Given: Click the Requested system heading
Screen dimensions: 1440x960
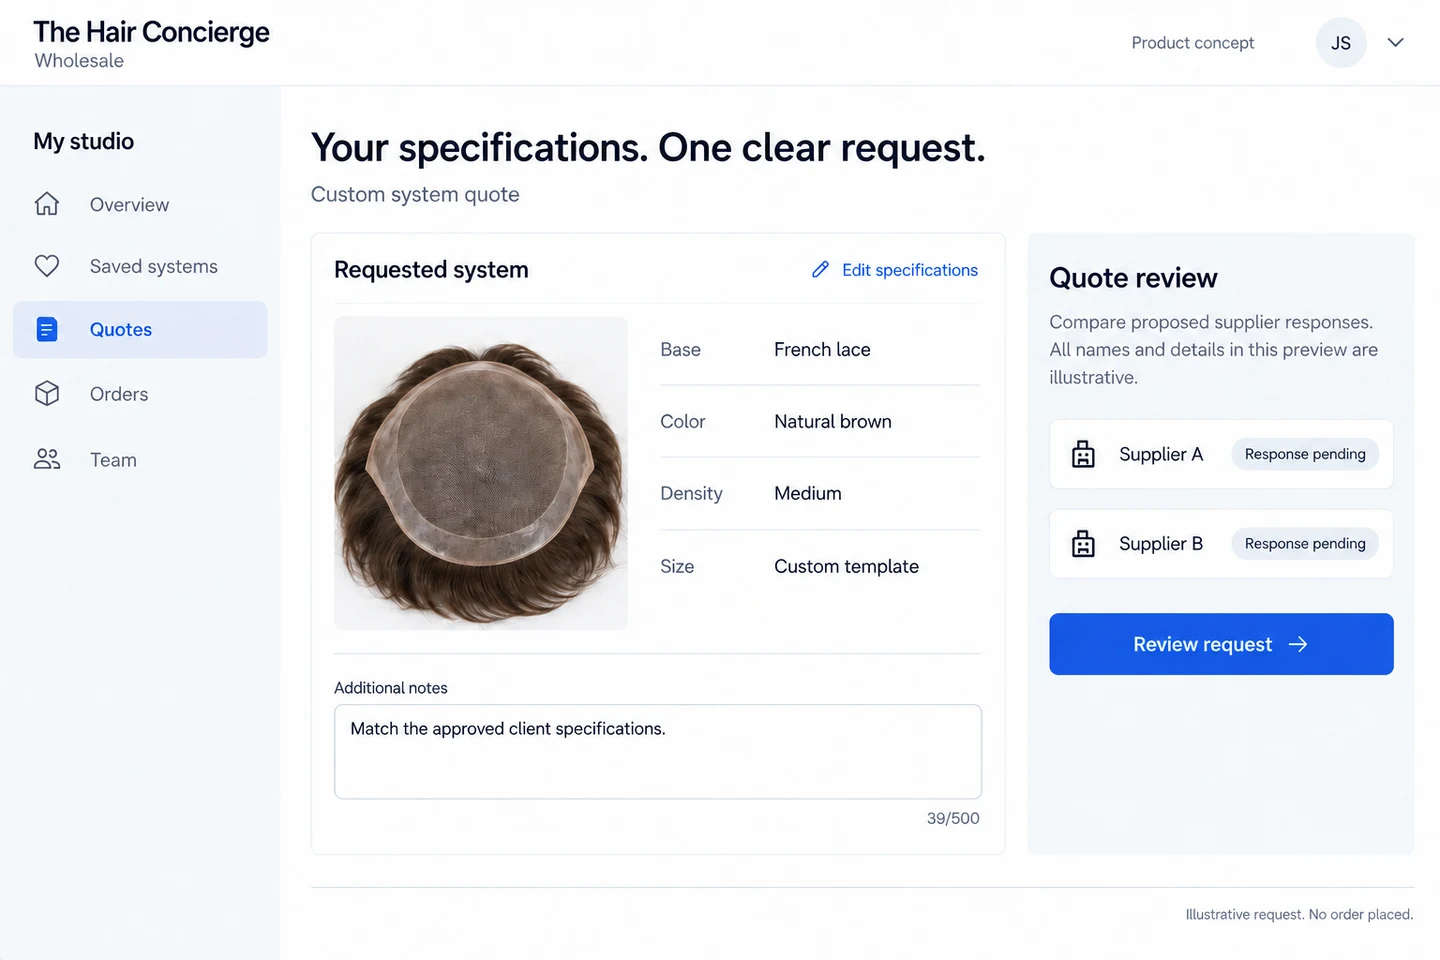Looking at the screenshot, I should coord(431,270).
